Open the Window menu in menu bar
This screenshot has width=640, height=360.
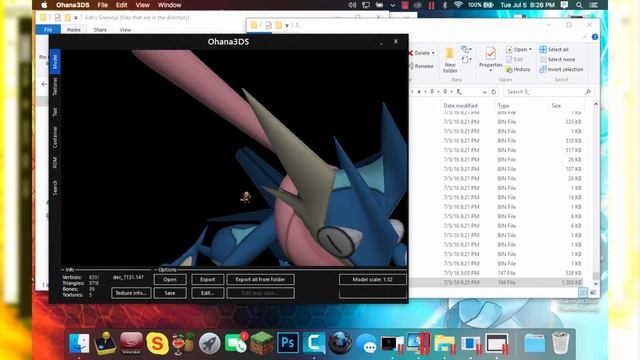point(169,5)
